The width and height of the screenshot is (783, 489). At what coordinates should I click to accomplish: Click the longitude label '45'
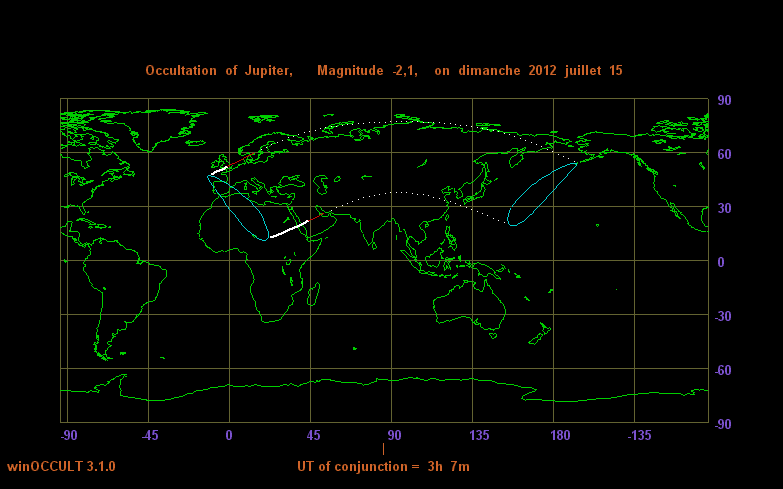(313, 436)
